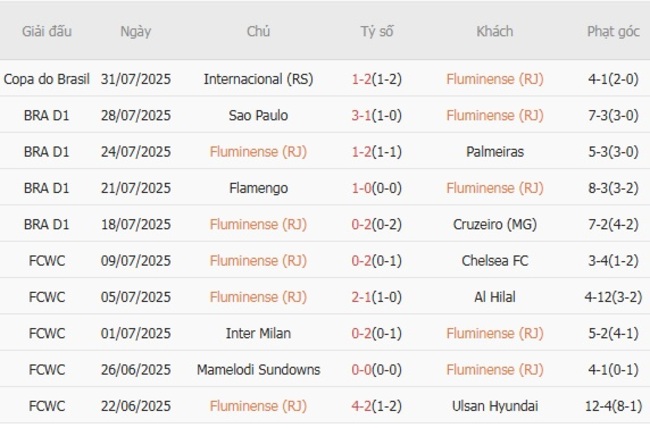The height and width of the screenshot is (428, 650).
Task: Open the Al Hilal team link
Action: point(495,297)
